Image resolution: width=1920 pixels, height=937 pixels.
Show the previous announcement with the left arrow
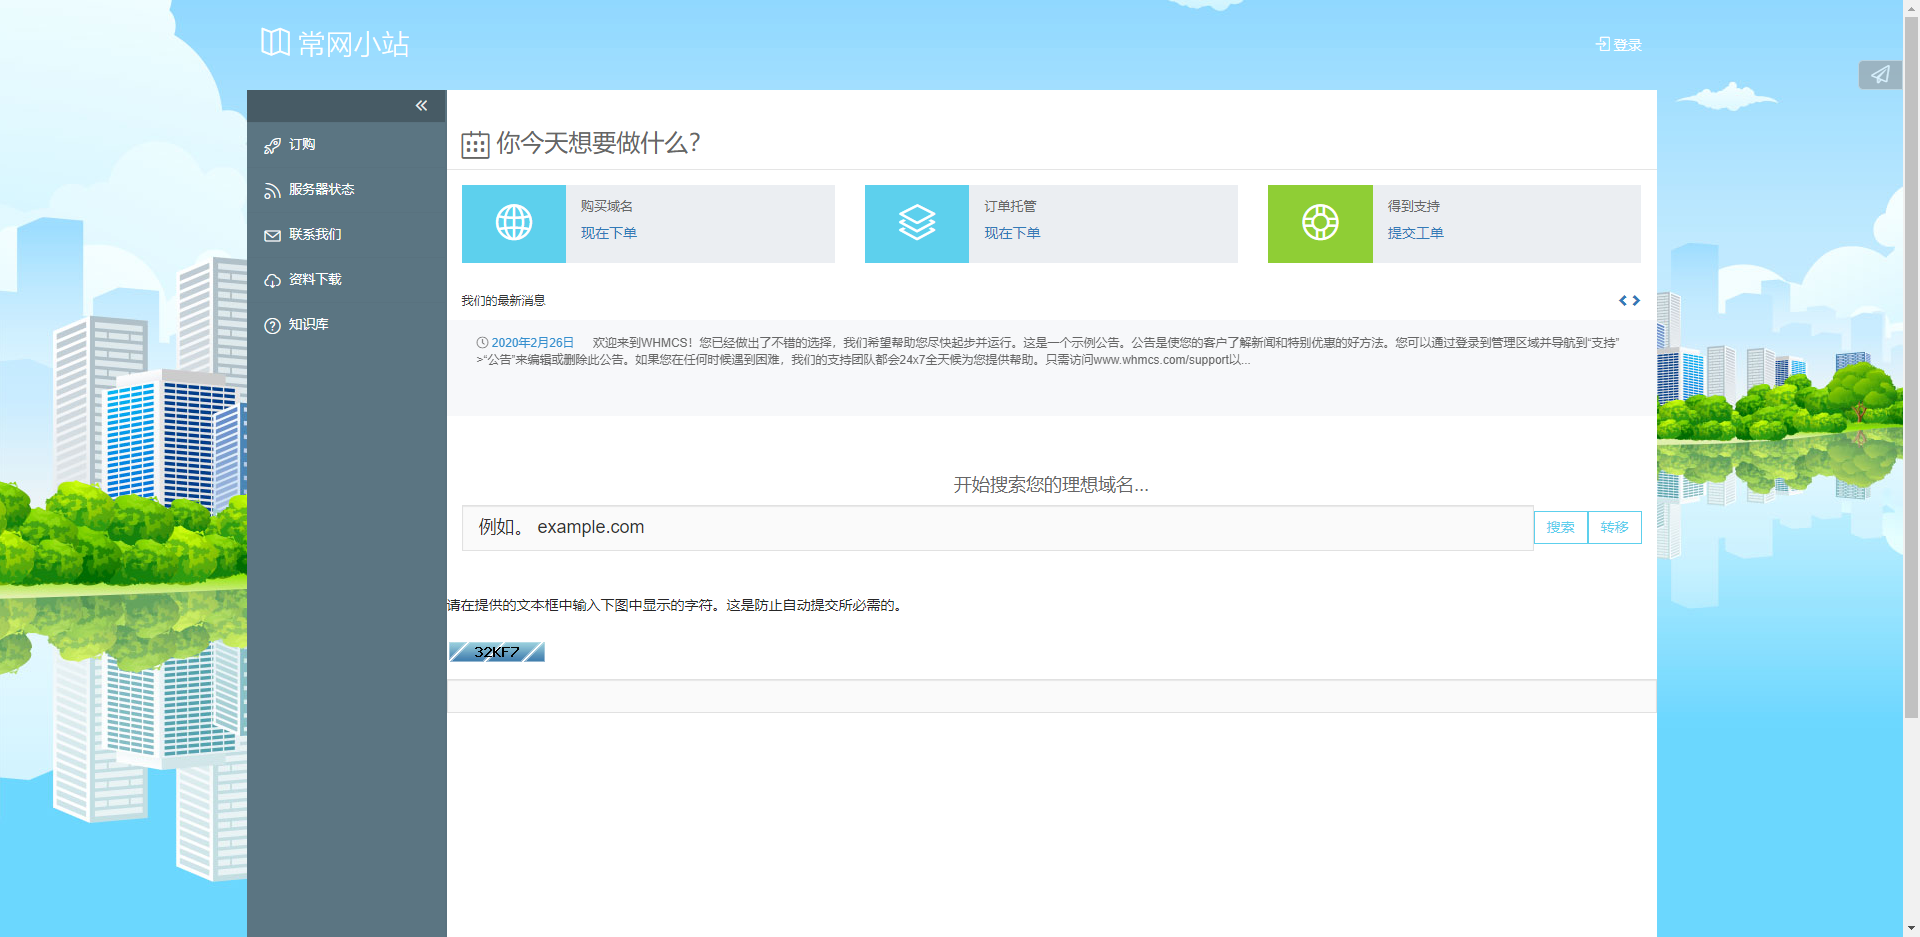(x=1622, y=300)
